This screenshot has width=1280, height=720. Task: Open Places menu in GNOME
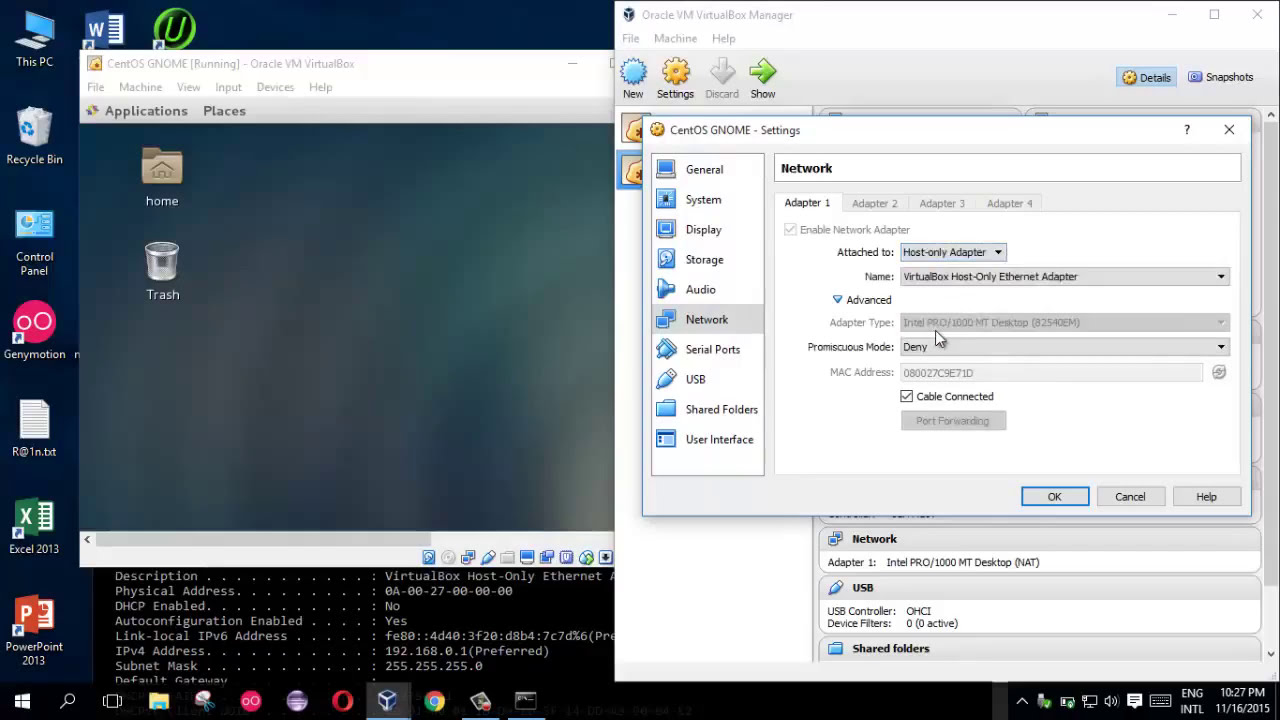[224, 111]
